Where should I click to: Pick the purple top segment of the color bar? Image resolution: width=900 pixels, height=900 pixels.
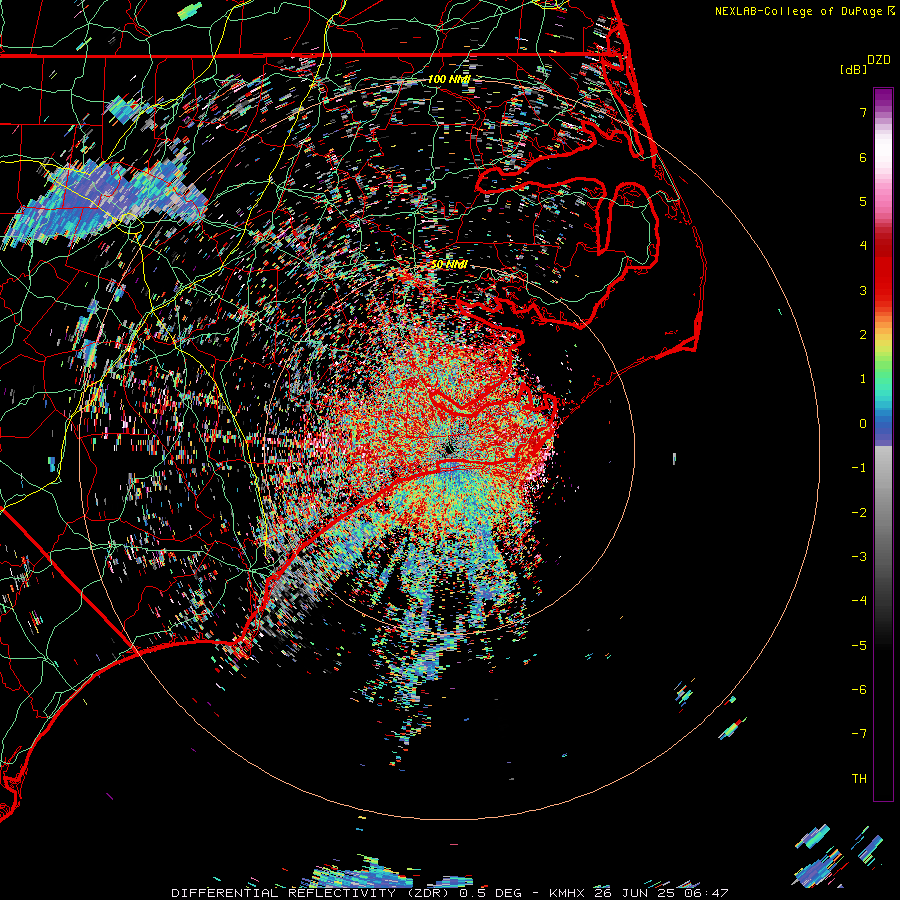883,99
